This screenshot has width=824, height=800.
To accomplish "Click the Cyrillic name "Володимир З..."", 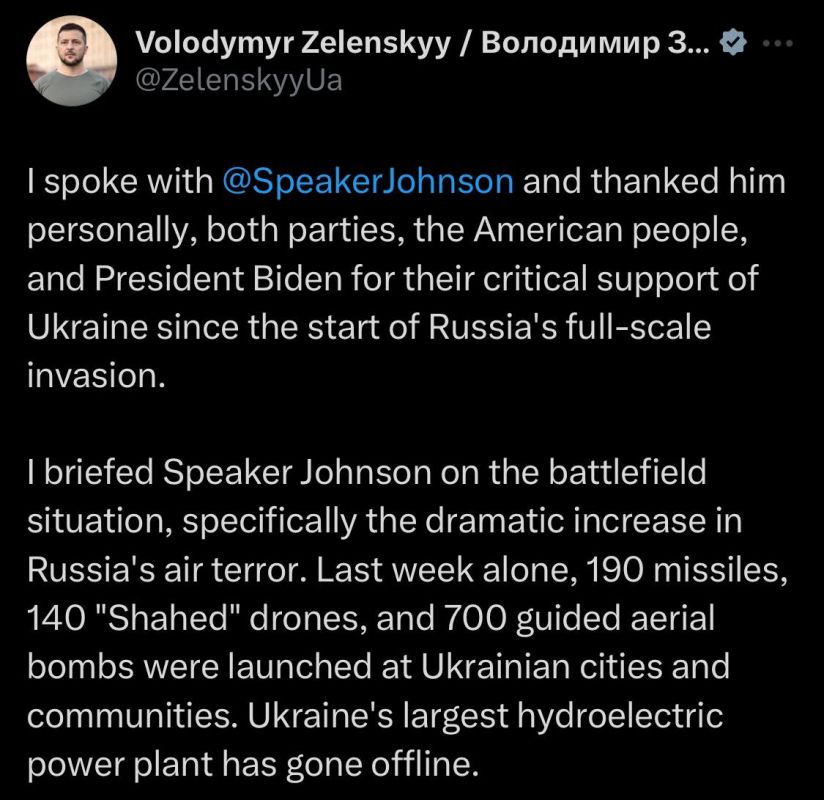I will point(595,43).
